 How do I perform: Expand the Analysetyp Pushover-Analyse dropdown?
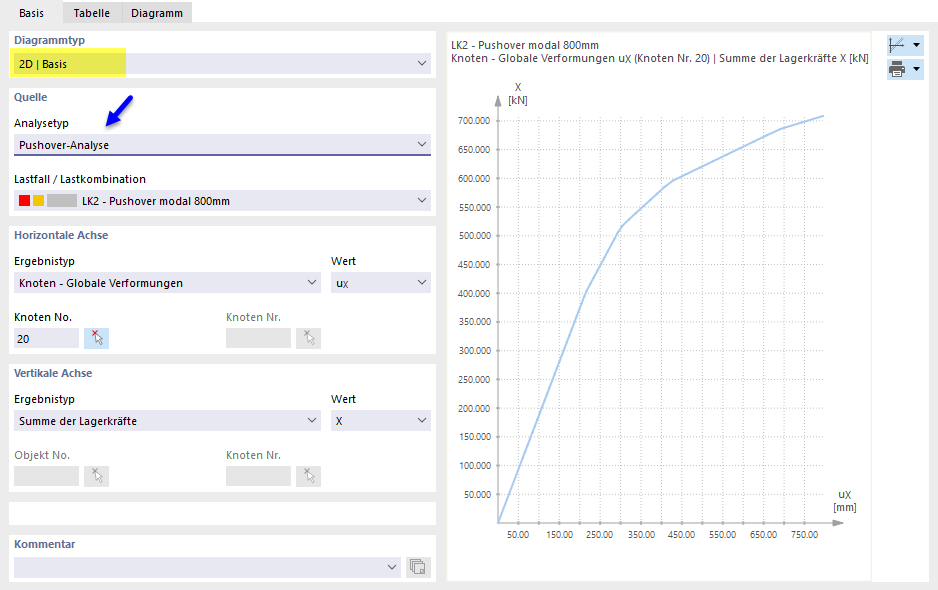point(222,144)
